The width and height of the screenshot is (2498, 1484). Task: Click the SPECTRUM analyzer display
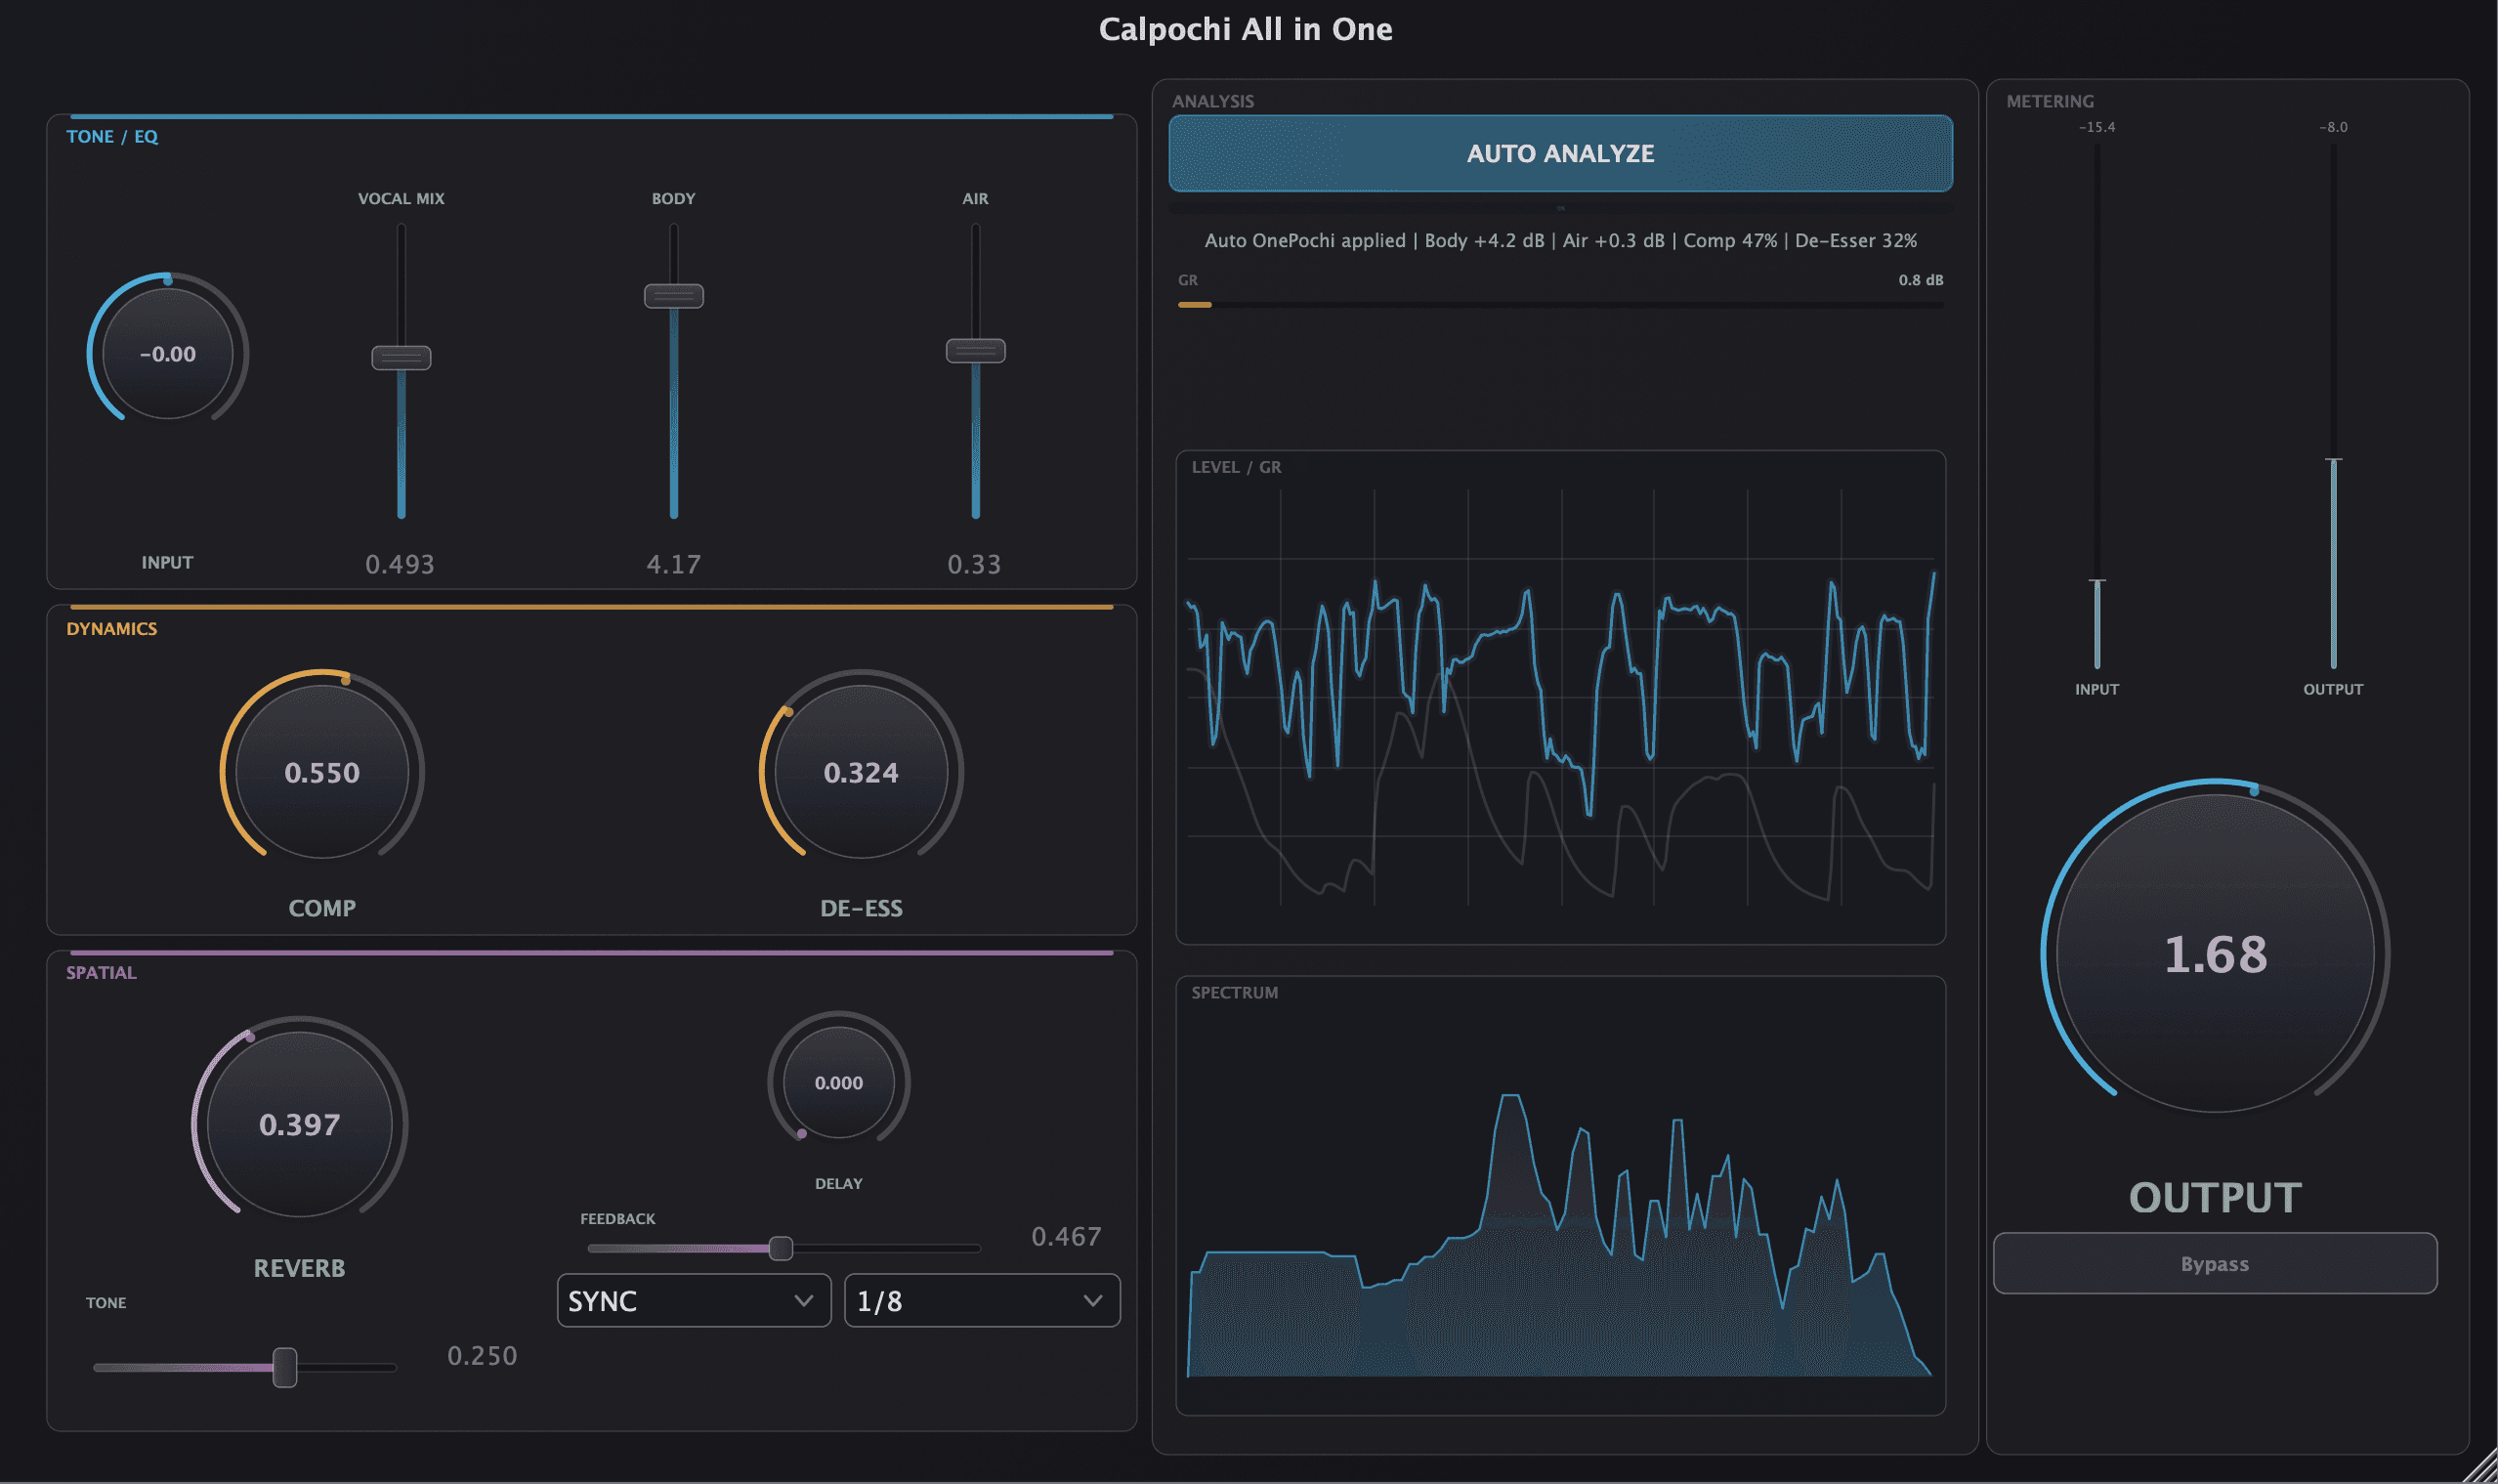(x=1560, y=1200)
